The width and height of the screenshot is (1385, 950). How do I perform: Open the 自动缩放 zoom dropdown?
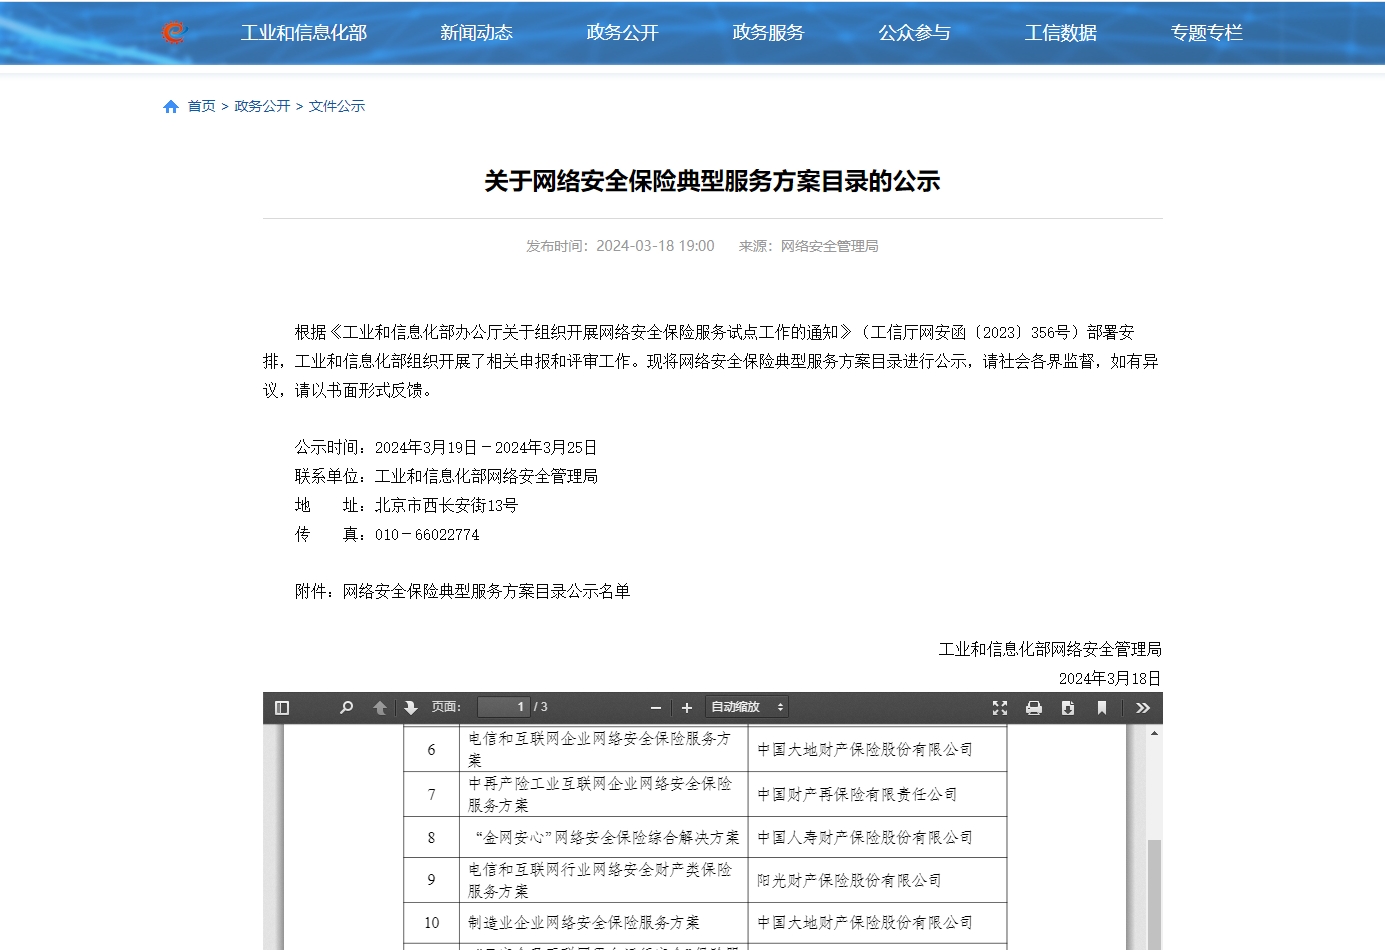747,707
